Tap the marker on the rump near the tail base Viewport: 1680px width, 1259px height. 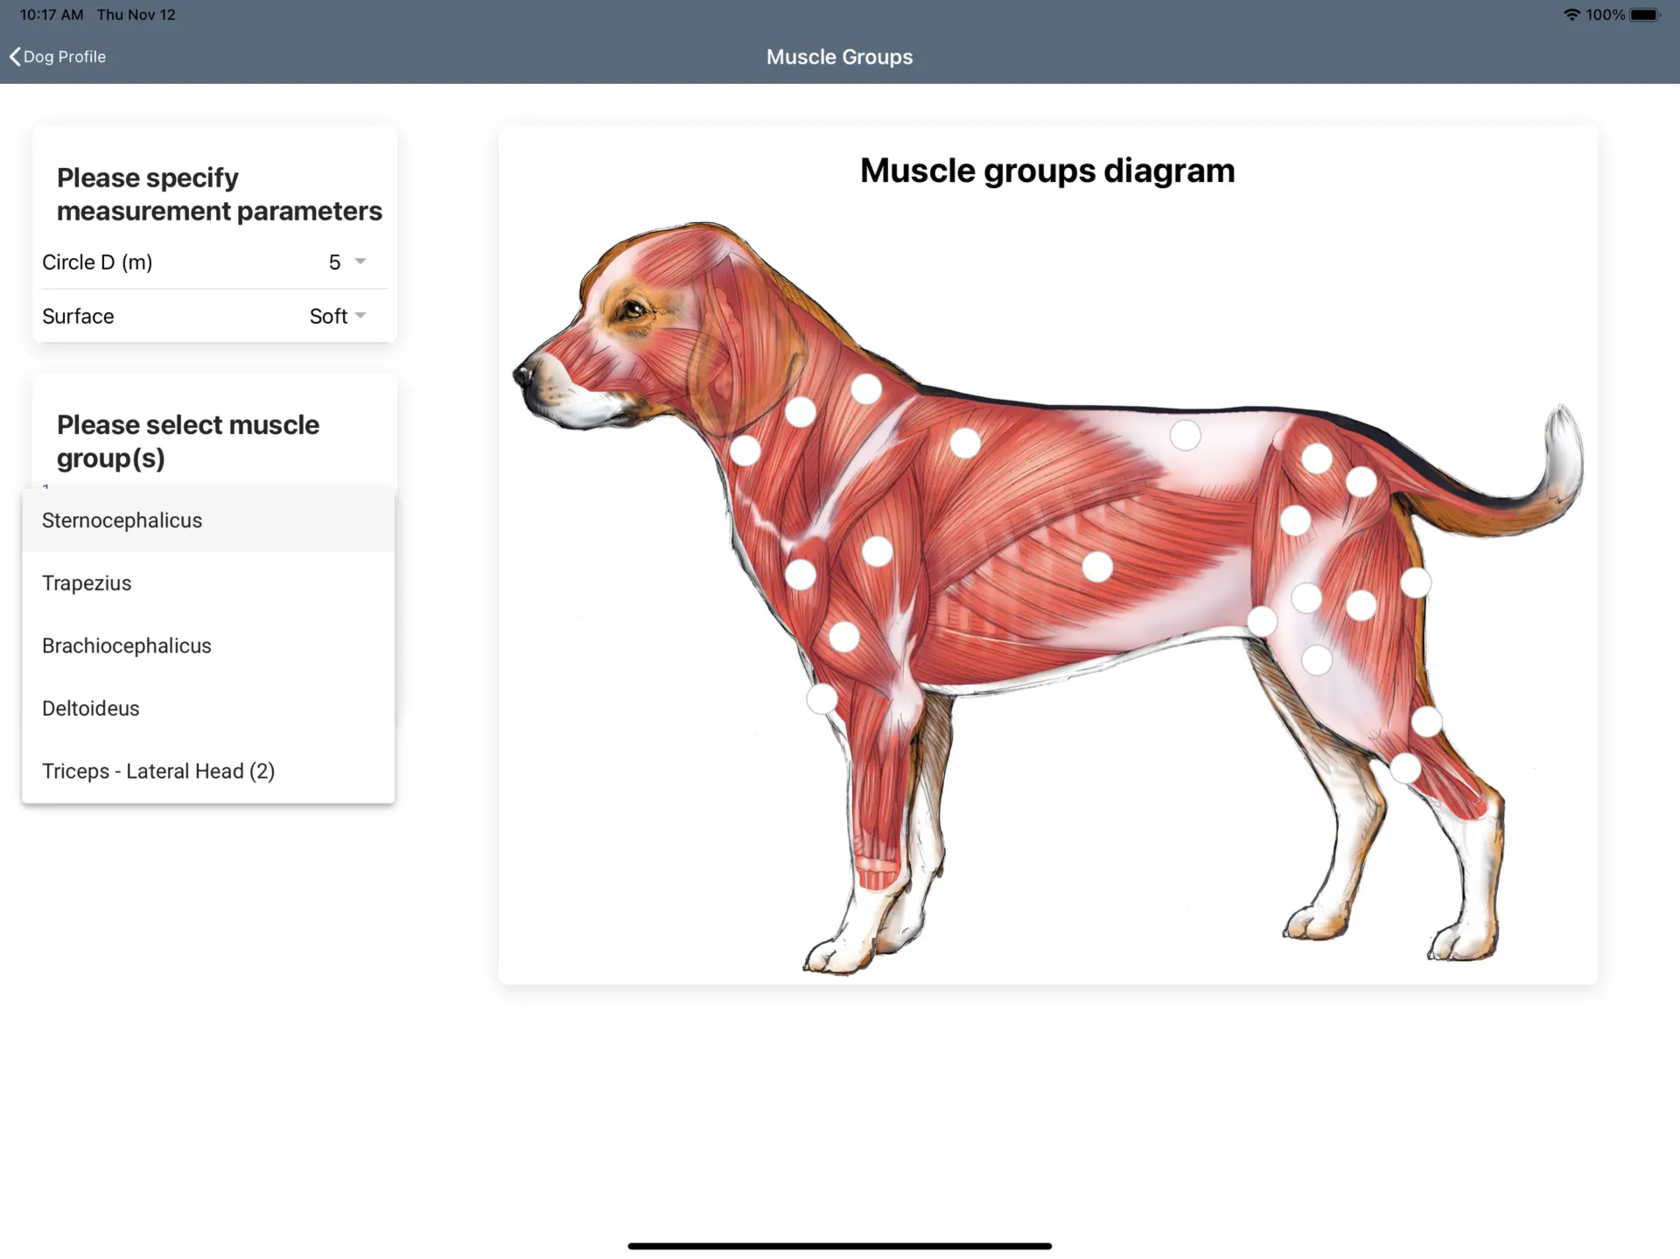[x=1361, y=482]
